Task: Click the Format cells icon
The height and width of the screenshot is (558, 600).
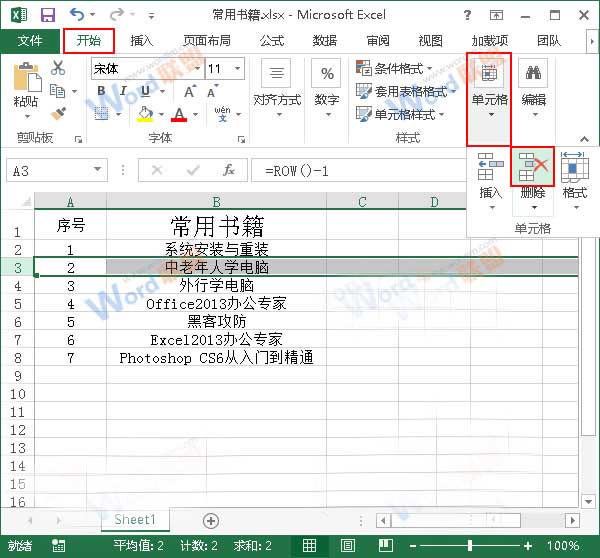Action: (x=574, y=168)
